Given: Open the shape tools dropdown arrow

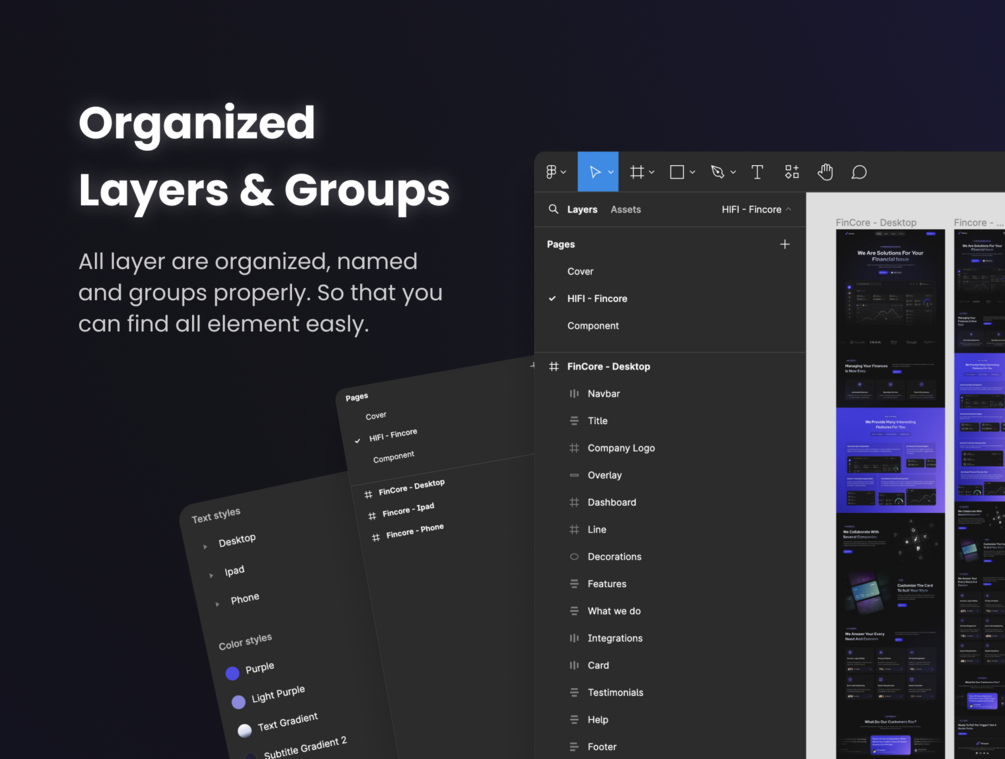Looking at the screenshot, I should (692, 172).
